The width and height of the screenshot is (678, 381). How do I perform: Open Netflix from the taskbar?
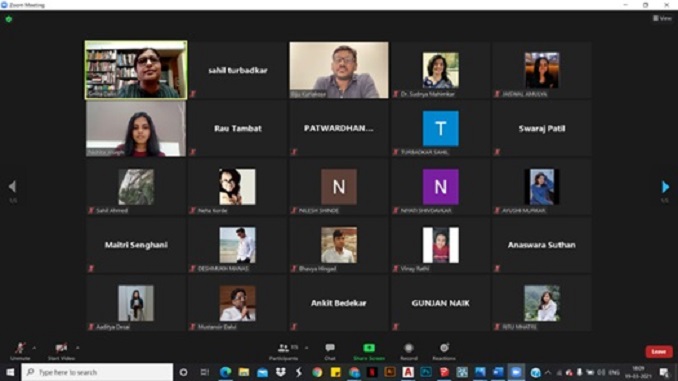[372, 372]
